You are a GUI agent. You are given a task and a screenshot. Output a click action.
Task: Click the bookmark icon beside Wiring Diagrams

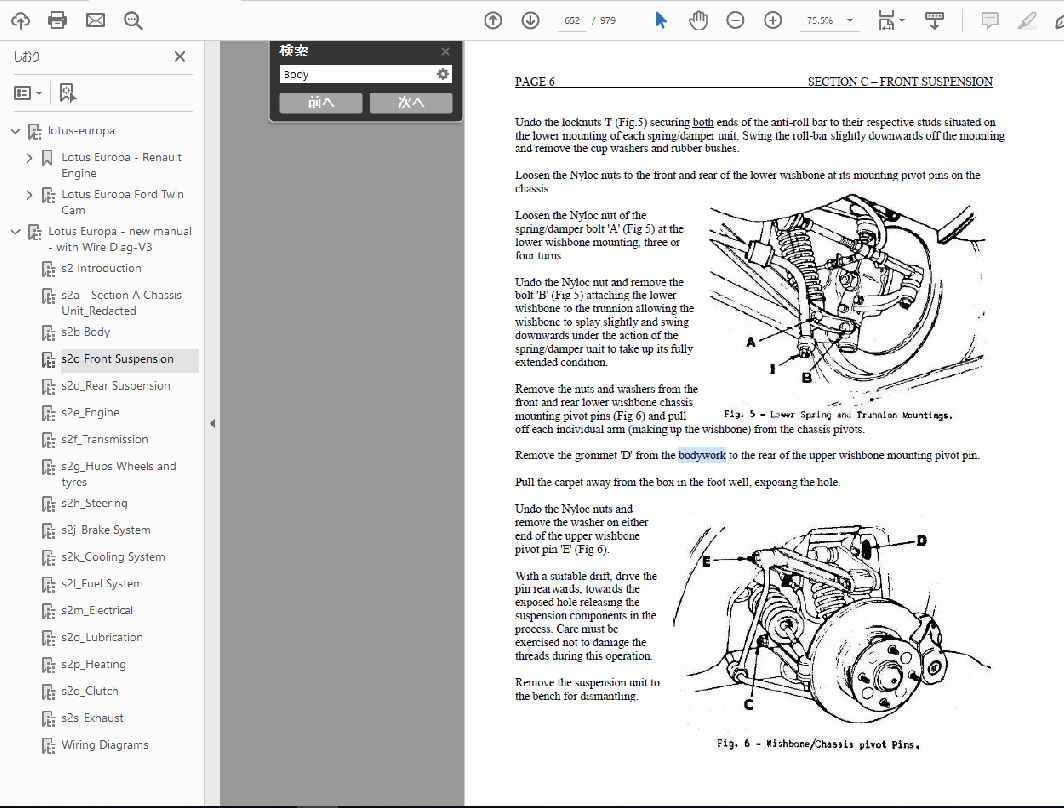[49, 746]
